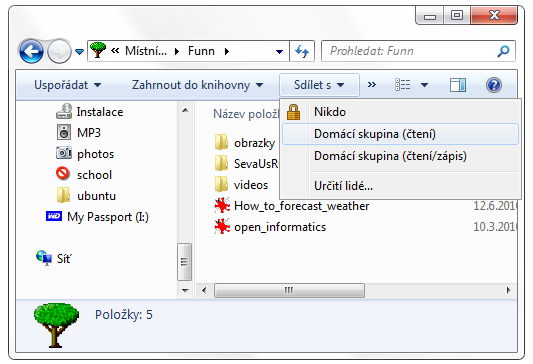Image resolution: width=533 pixels, height=364 pixels.
Task: Select school in the navigation pane
Action: [x=94, y=175]
